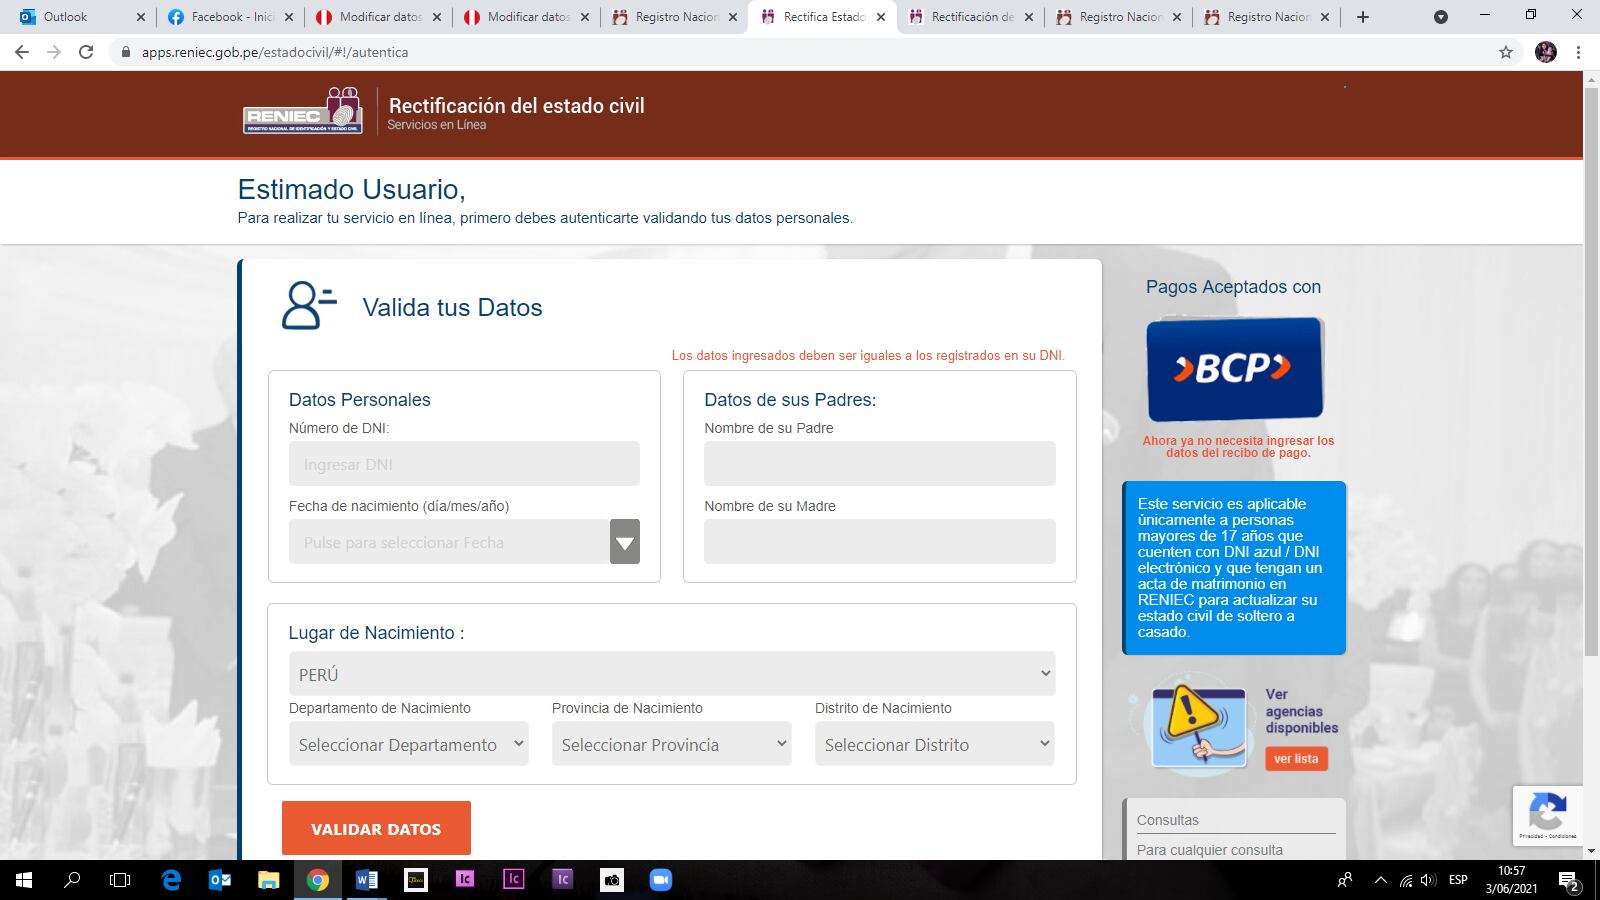
Task: Open Zoom from the taskbar
Action: pos(658,881)
